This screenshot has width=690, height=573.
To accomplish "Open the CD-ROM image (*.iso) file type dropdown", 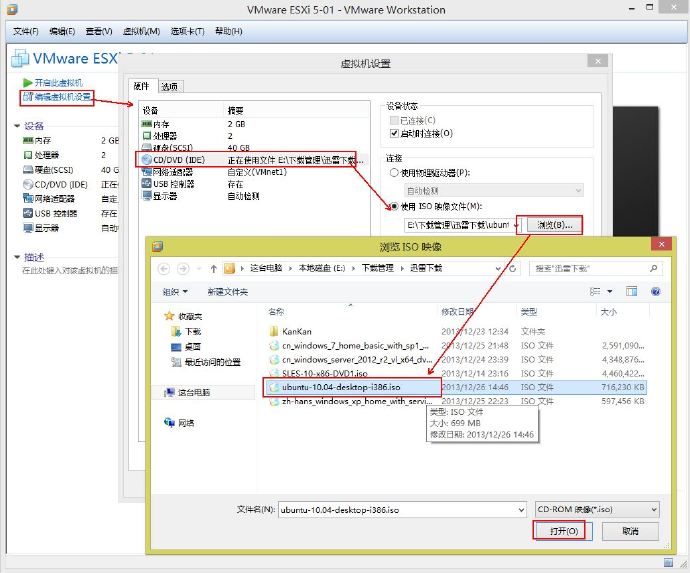I will point(597,509).
